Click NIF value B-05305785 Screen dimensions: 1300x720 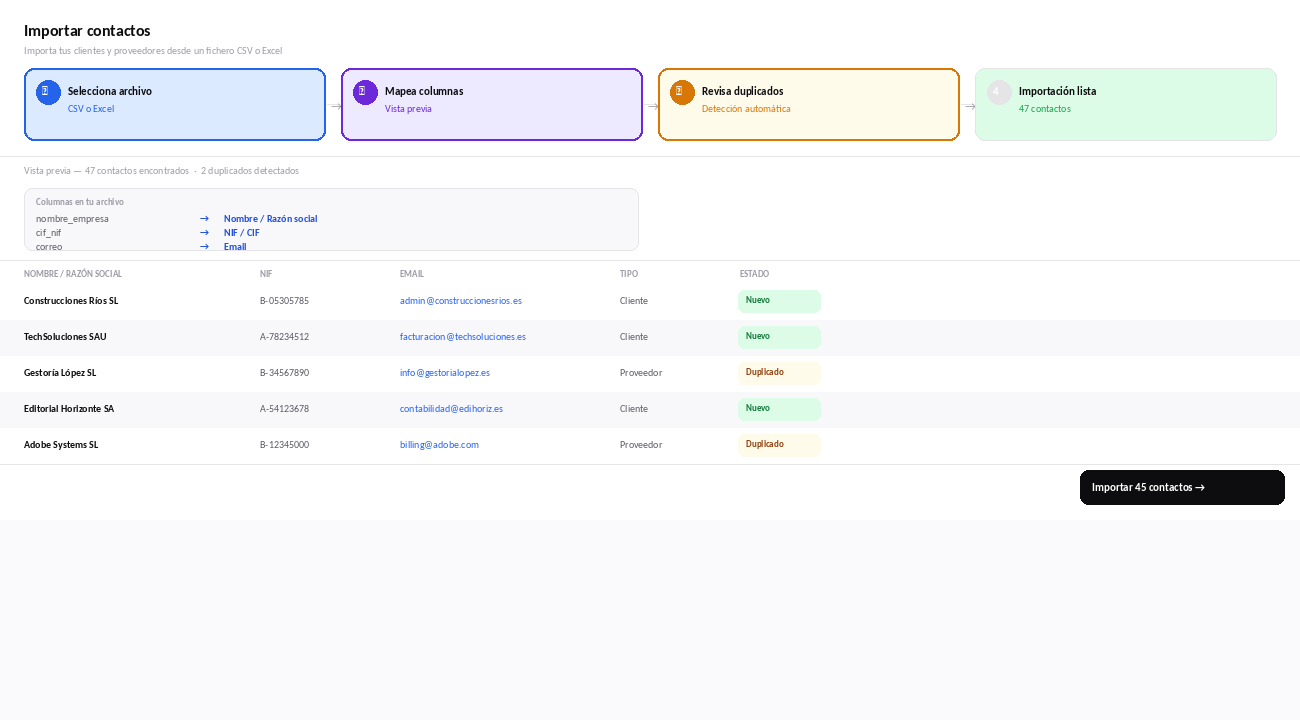tap(284, 300)
